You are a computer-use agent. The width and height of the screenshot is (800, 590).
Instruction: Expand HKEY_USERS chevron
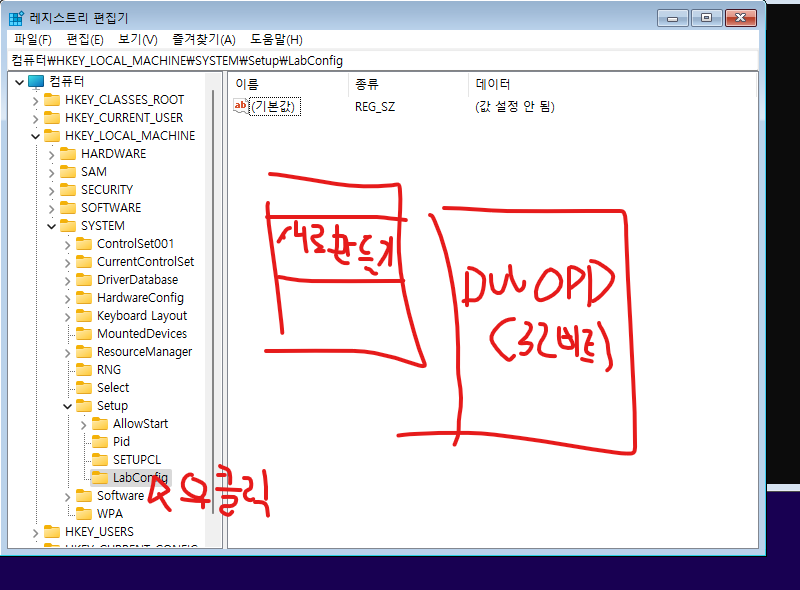[x=35, y=532]
